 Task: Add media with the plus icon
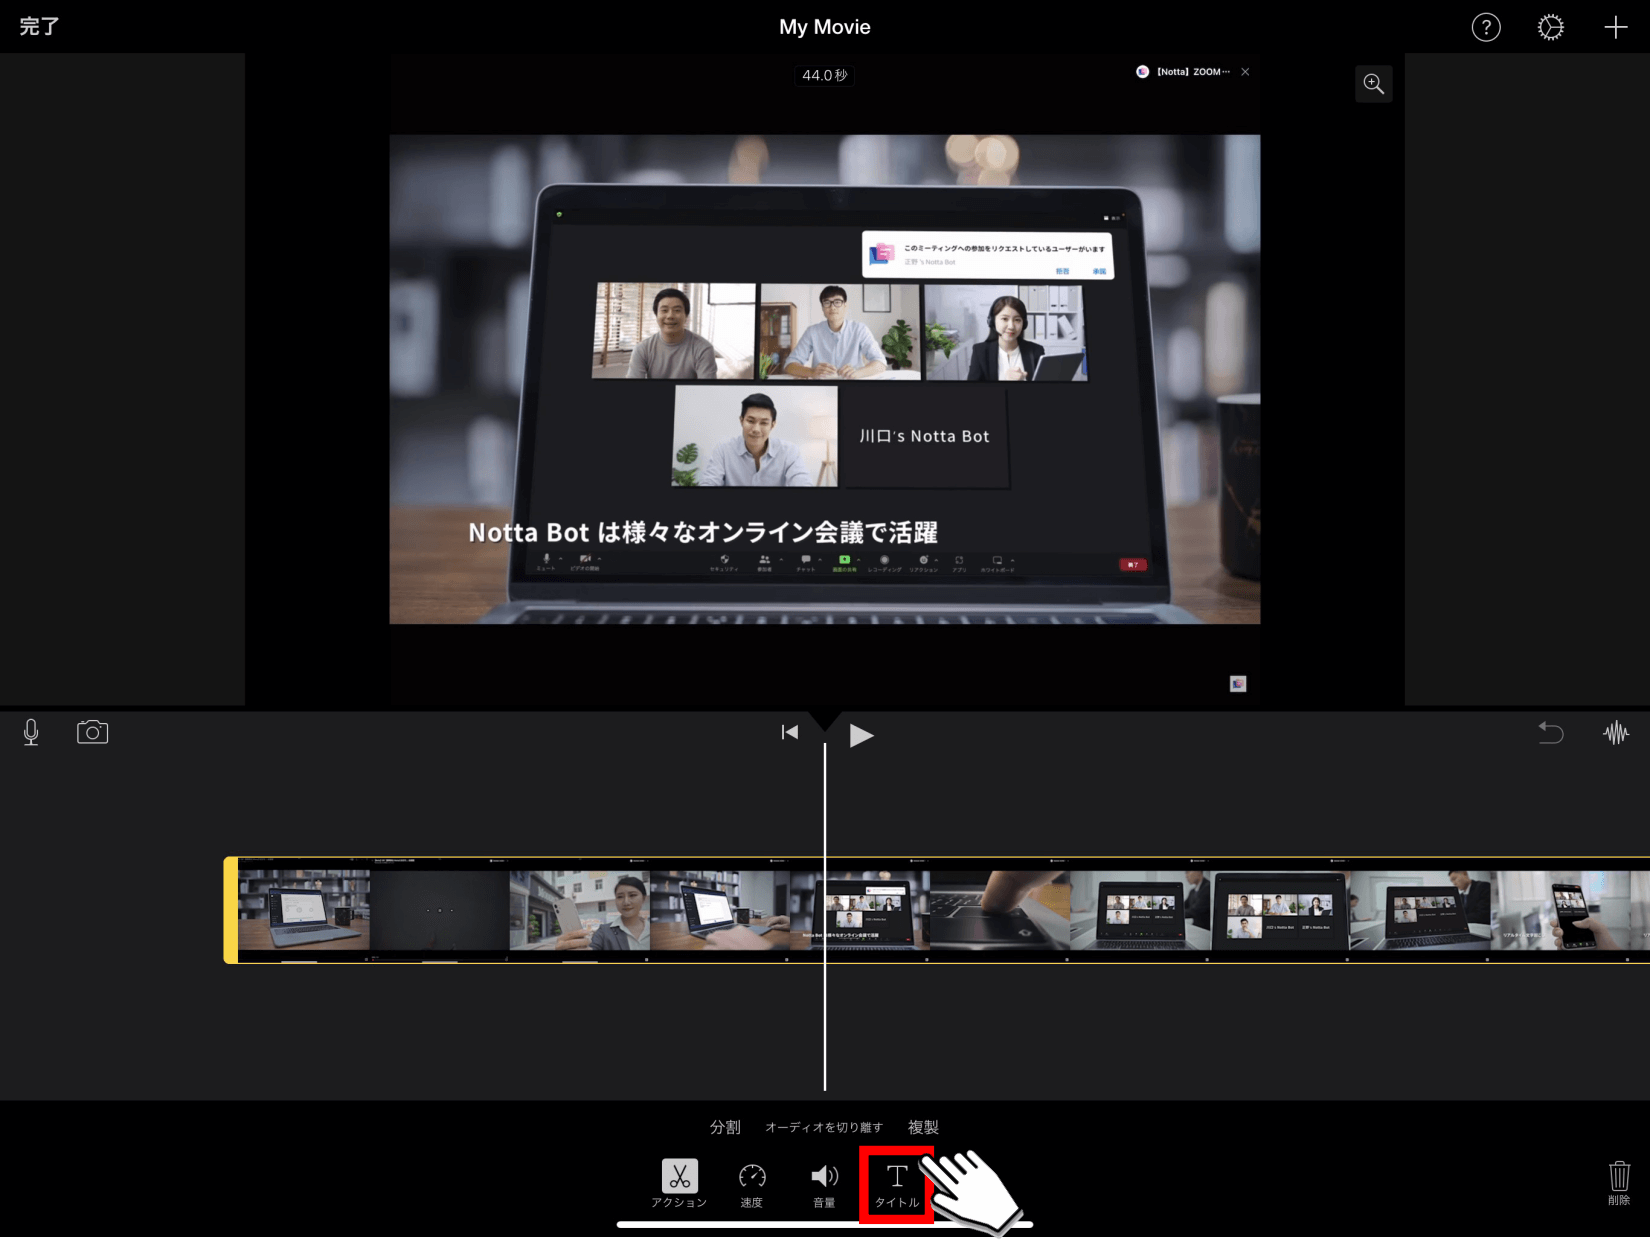[x=1616, y=28]
